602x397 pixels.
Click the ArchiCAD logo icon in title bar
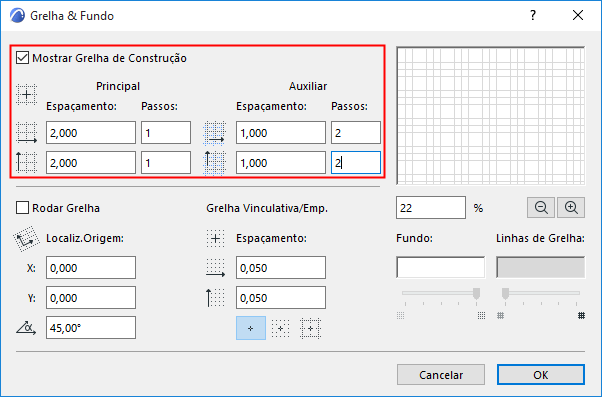[x=17, y=16]
